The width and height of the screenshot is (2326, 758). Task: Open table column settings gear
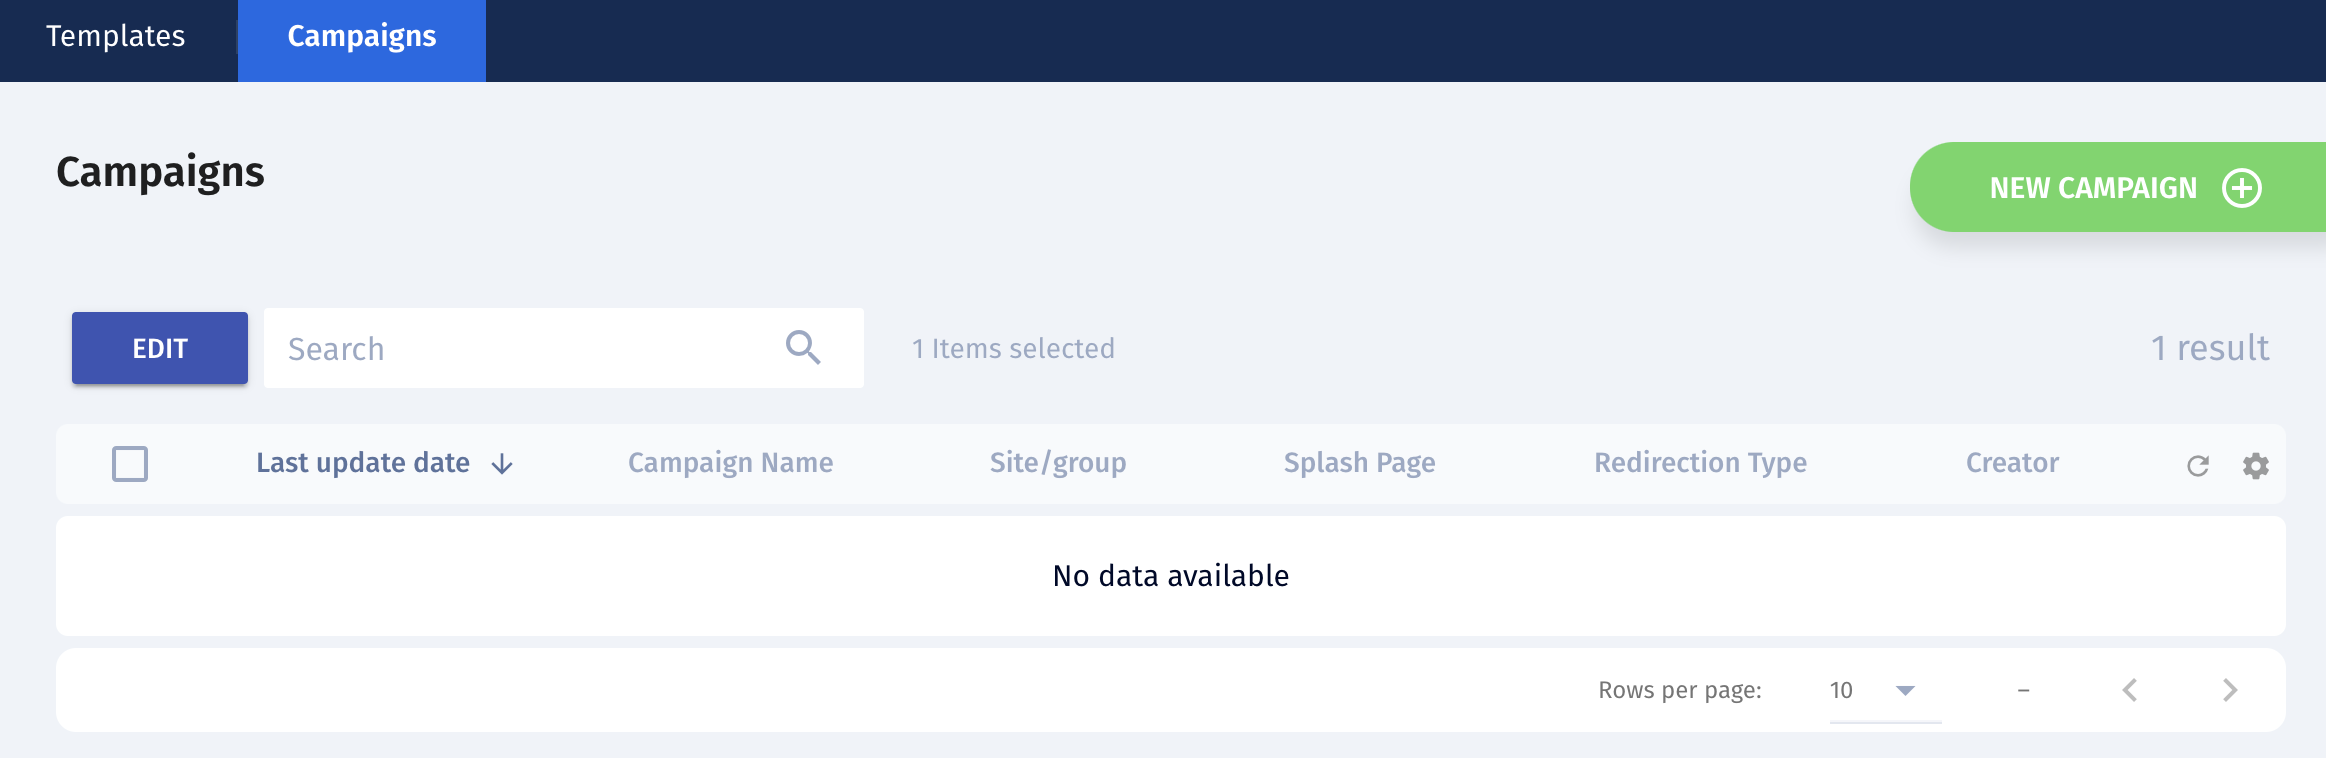(2255, 465)
